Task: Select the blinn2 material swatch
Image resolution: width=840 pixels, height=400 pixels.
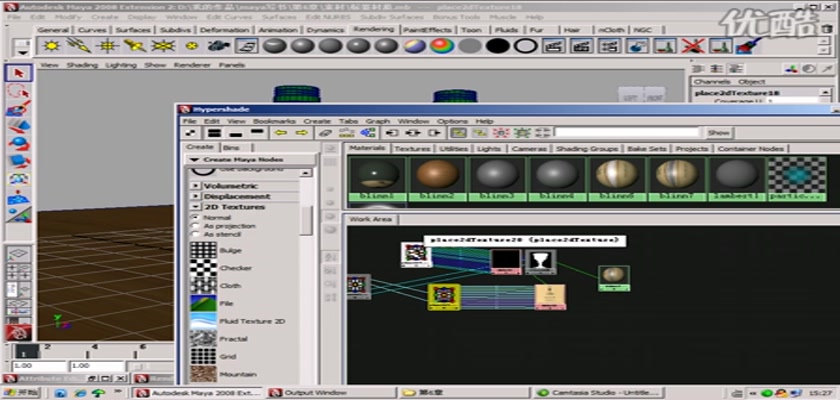Action: pyautogui.click(x=438, y=178)
